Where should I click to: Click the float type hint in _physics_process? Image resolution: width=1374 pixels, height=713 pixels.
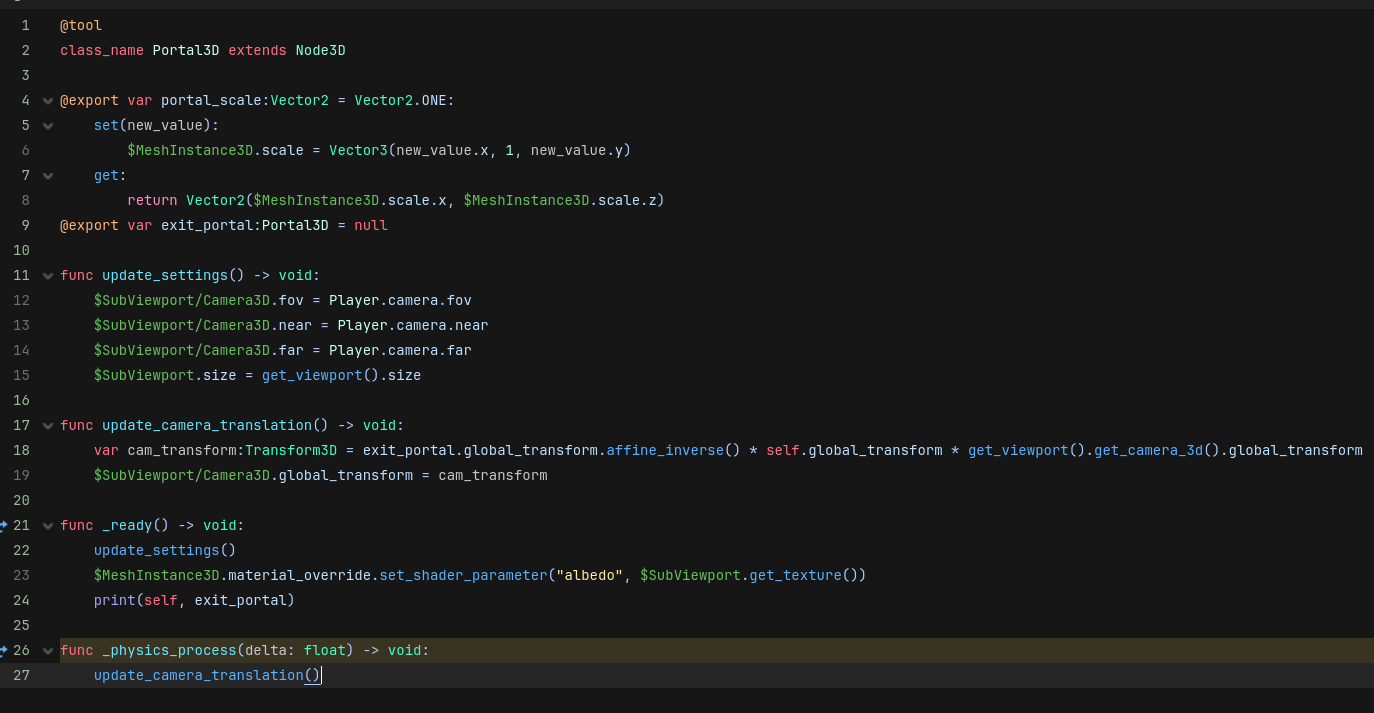325,650
